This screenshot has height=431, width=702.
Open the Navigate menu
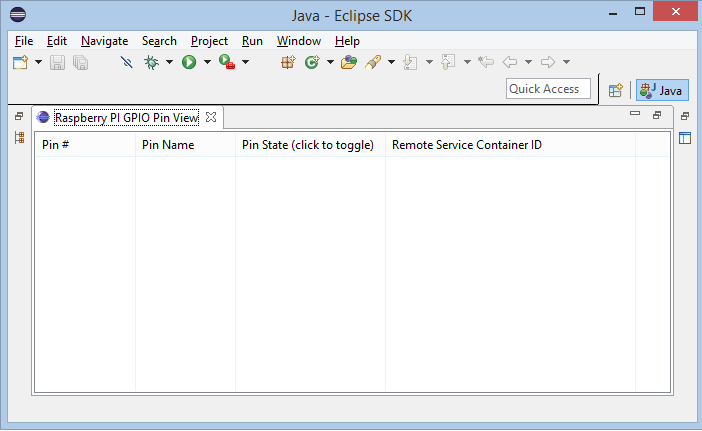point(104,41)
